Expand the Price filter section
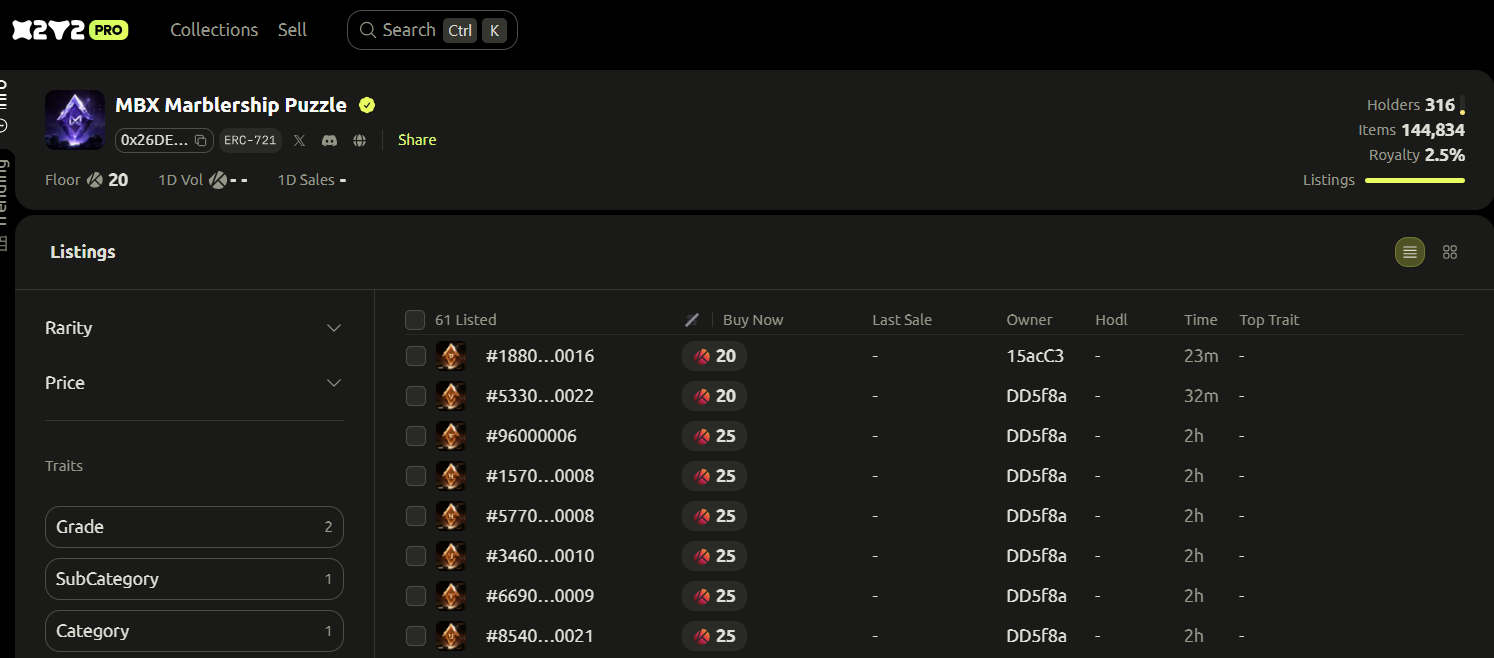Screen dimensions: 1494x658 (194, 383)
